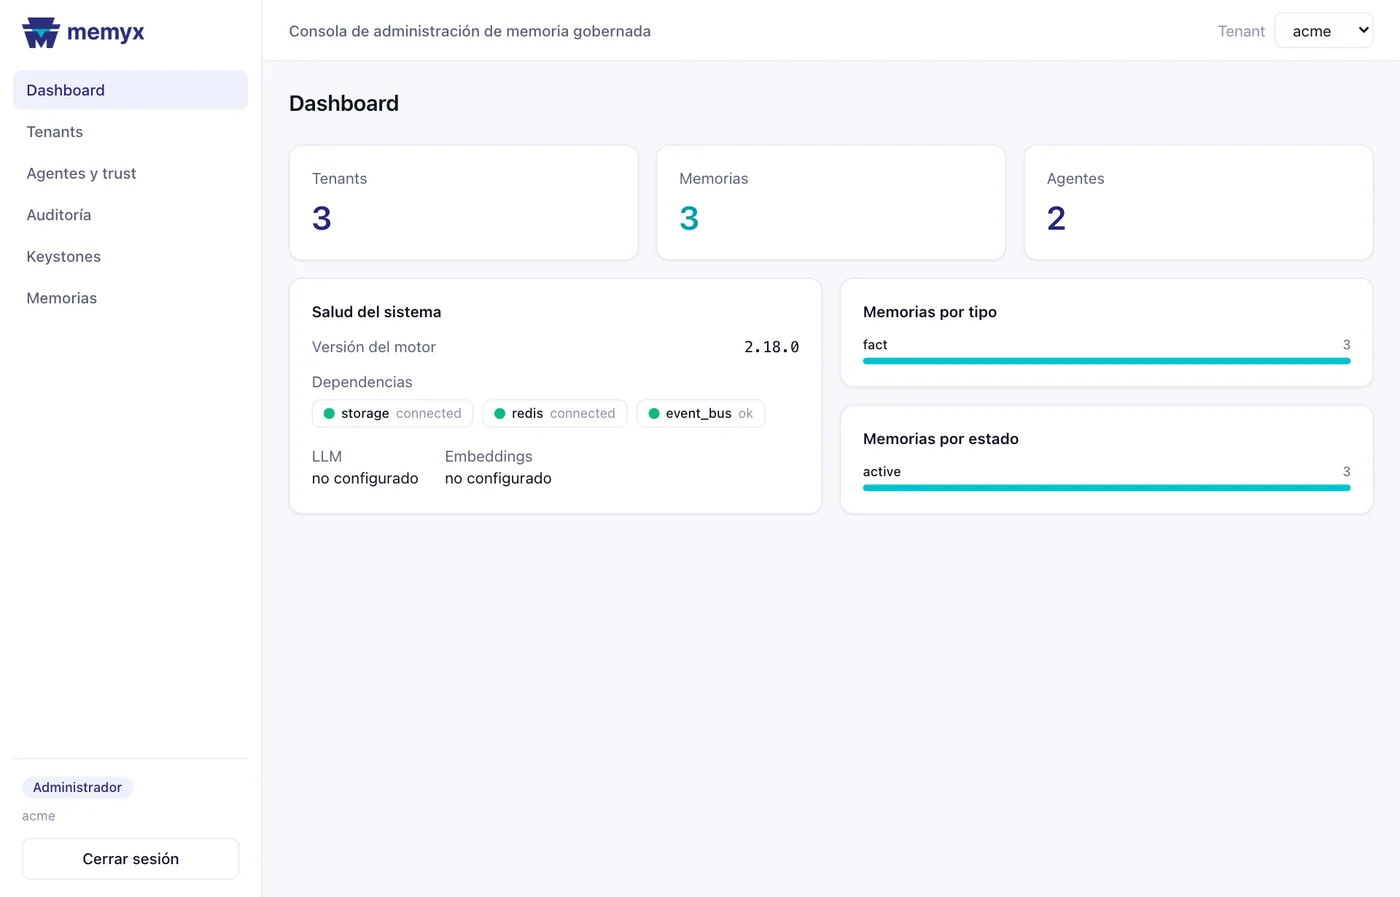Open the Tenant acme dropdown
The width and height of the screenshot is (1400, 897).
[x=1324, y=31]
